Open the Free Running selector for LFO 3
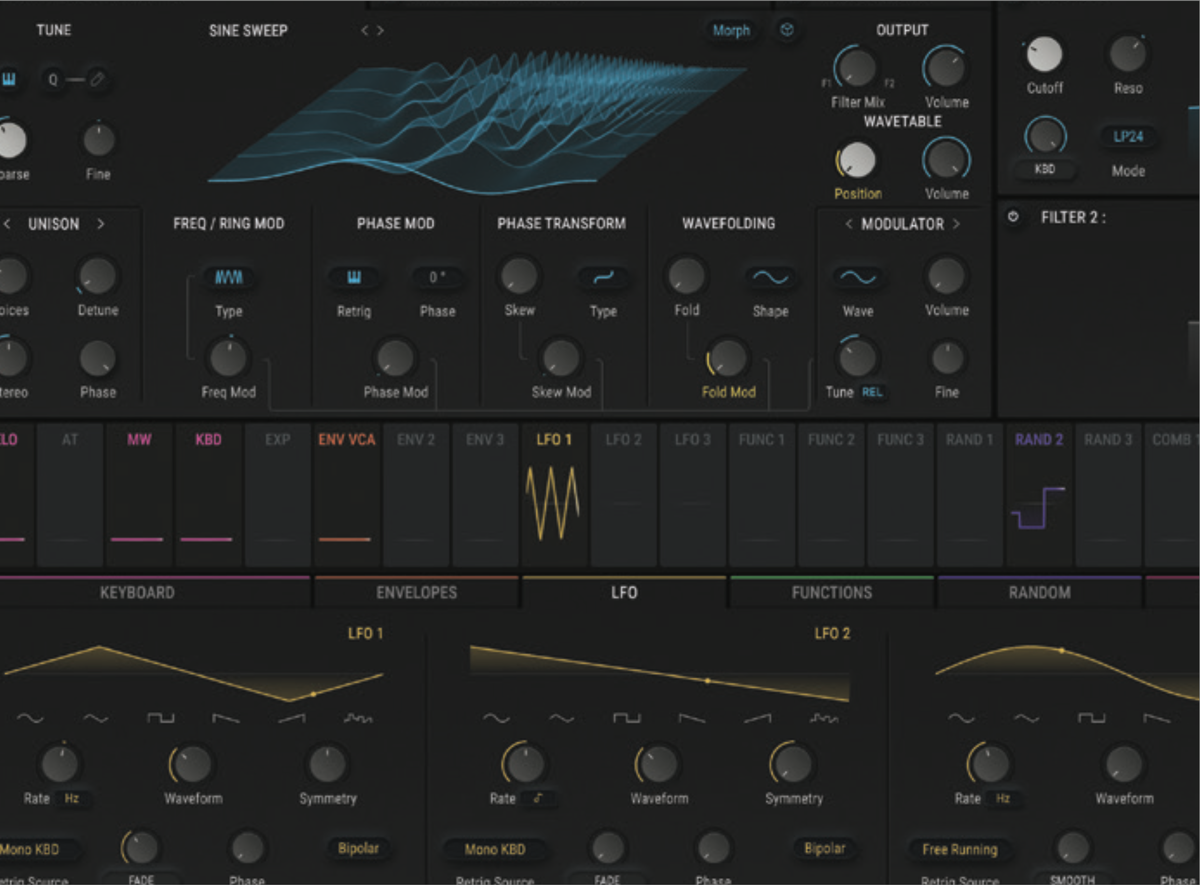Image resolution: width=1200 pixels, height=885 pixels. pyautogui.click(x=958, y=848)
